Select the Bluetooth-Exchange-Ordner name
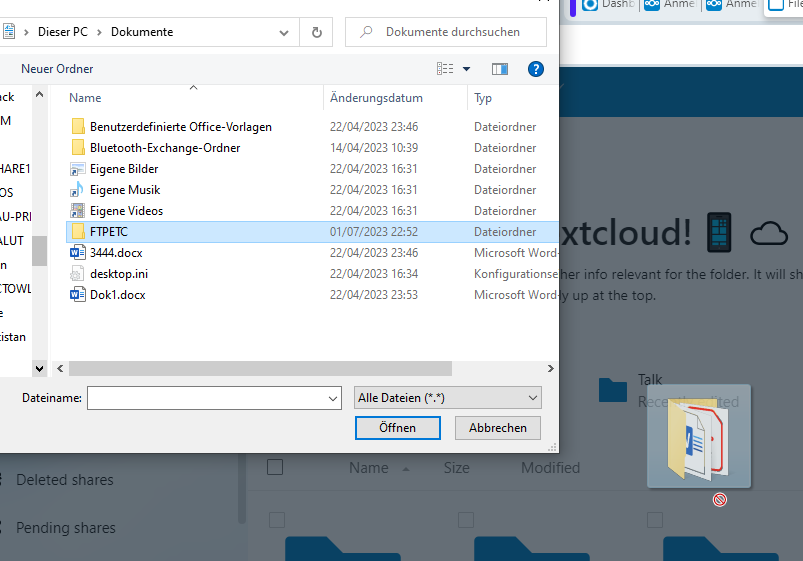 pyautogui.click(x=165, y=148)
